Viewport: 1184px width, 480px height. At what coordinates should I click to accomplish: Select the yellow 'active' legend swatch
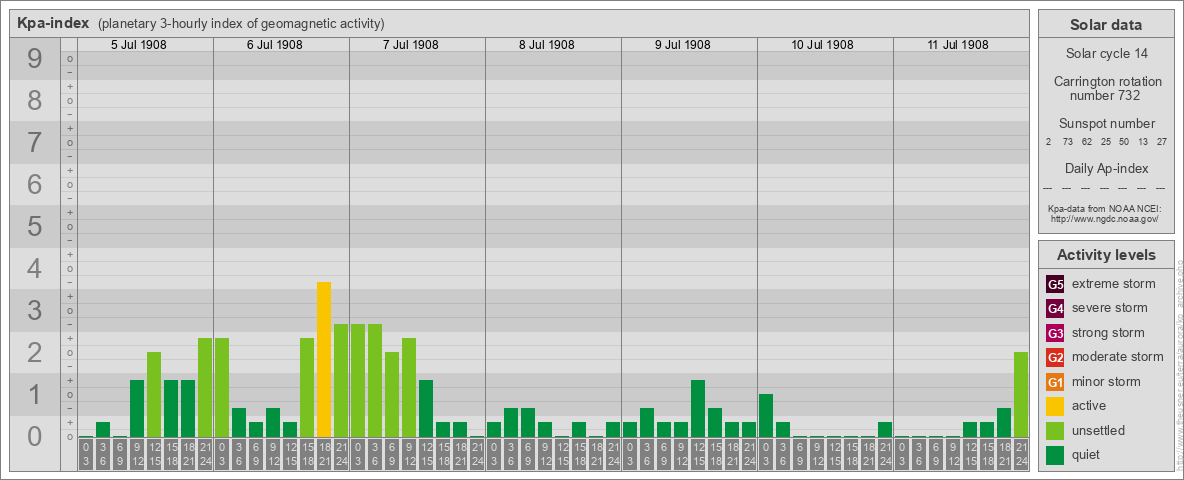click(x=1055, y=406)
